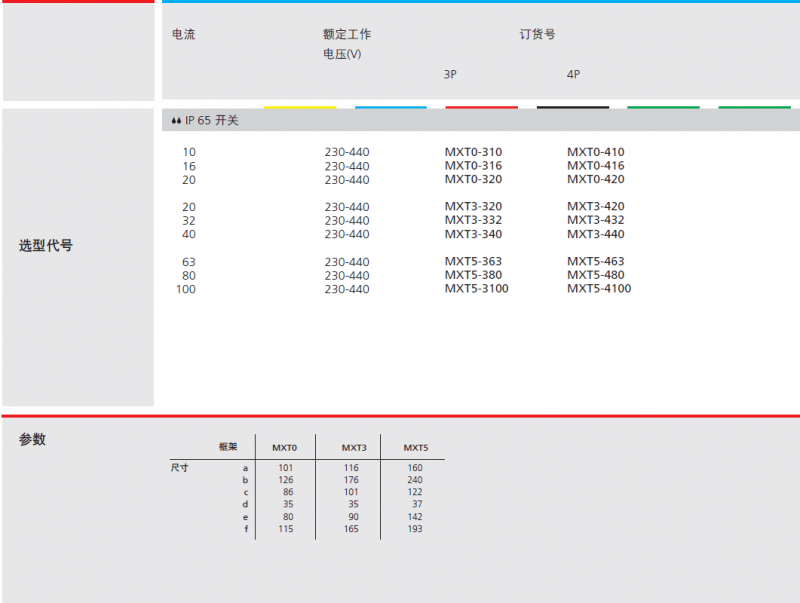Image resolution: width=800 pixels, height=603 pixels.
Task: Click the 框架 label in the parameters table
Action: [228, 447]
